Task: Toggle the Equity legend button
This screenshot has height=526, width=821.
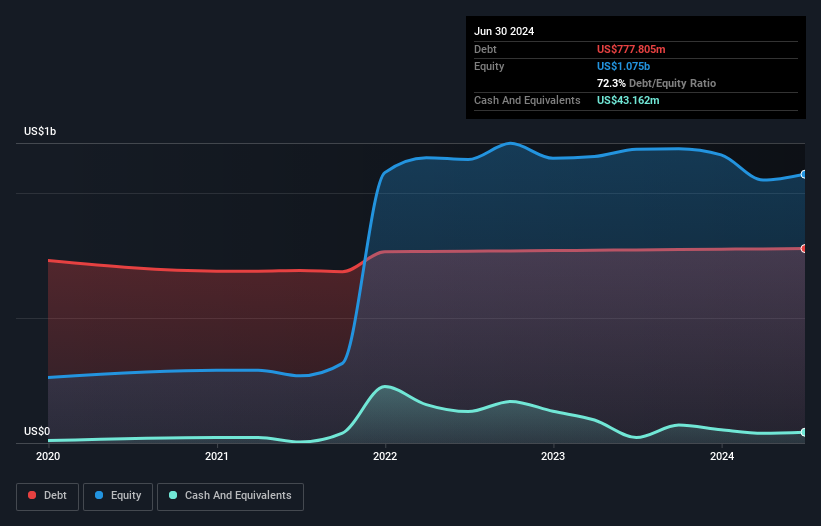Action: pyautogui.click(x=118, y=496)
